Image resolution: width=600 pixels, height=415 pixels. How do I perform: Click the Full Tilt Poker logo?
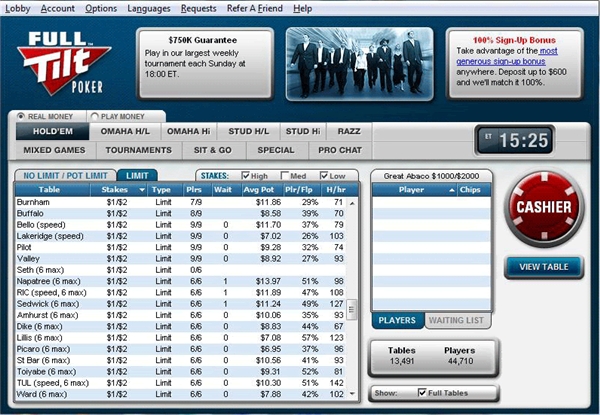[x=68, y=62]
